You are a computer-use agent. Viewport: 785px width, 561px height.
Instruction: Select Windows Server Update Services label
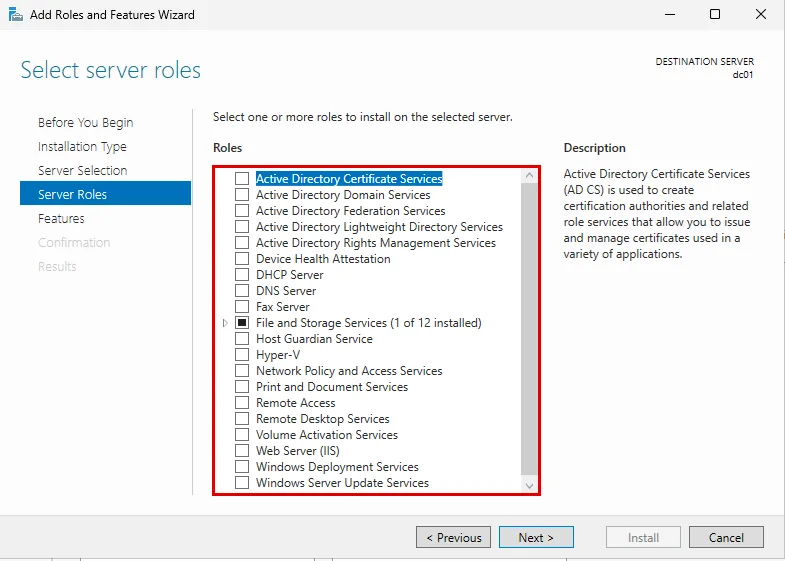[342, 483]
